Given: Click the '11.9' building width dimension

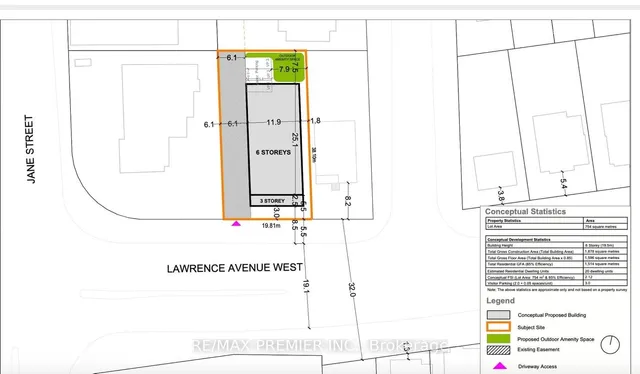Looking at the screenshot, I should click(273, 122).
